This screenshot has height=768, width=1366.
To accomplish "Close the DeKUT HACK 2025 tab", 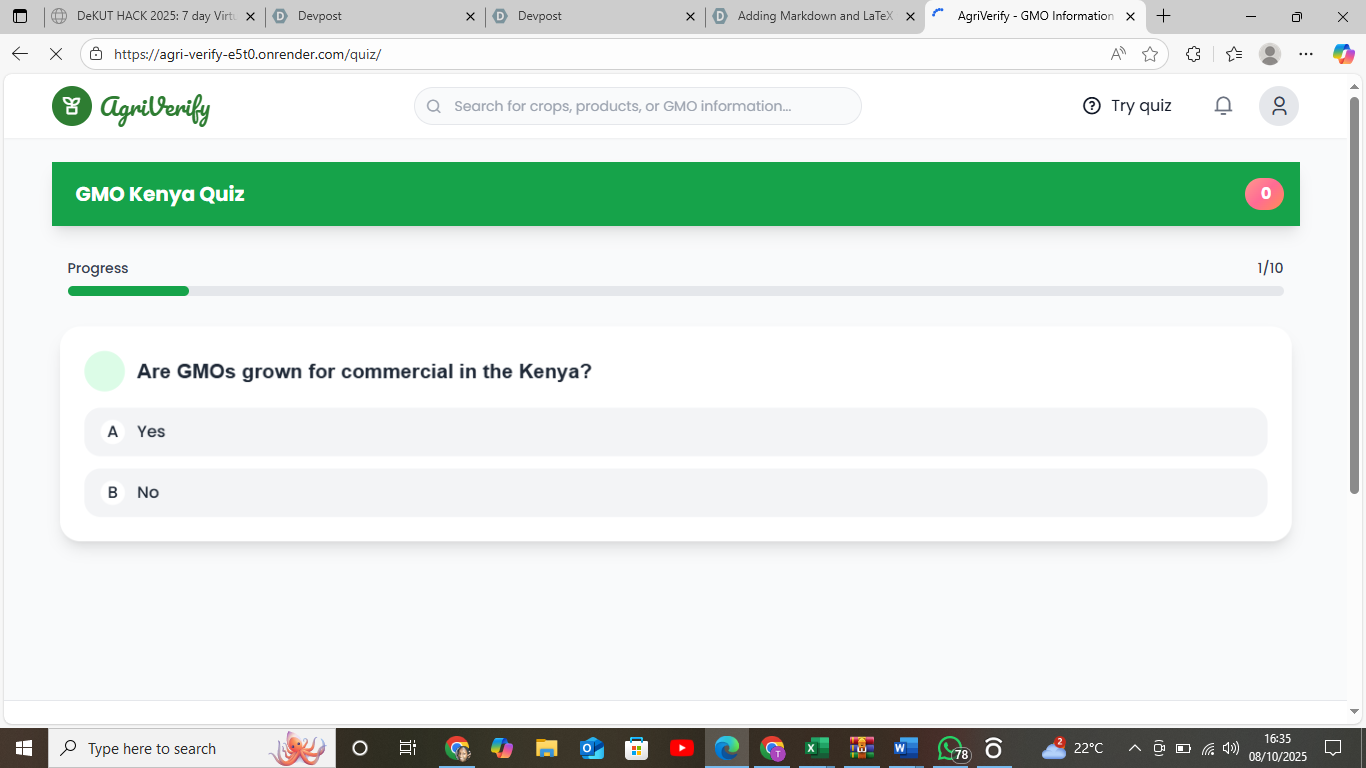I will coord(250,16).
